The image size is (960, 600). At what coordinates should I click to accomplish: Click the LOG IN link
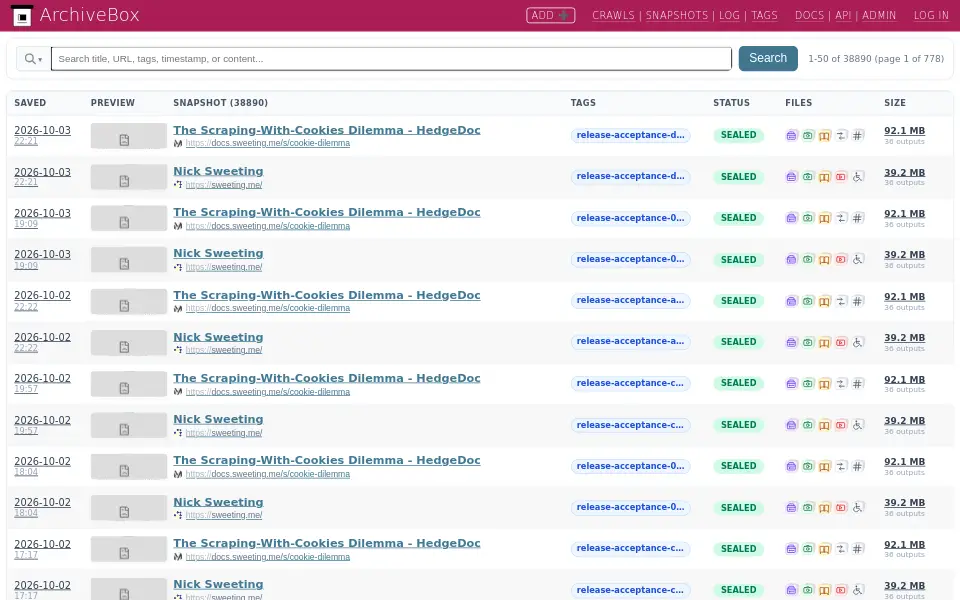pyautogui.click(x=931, y=15)
